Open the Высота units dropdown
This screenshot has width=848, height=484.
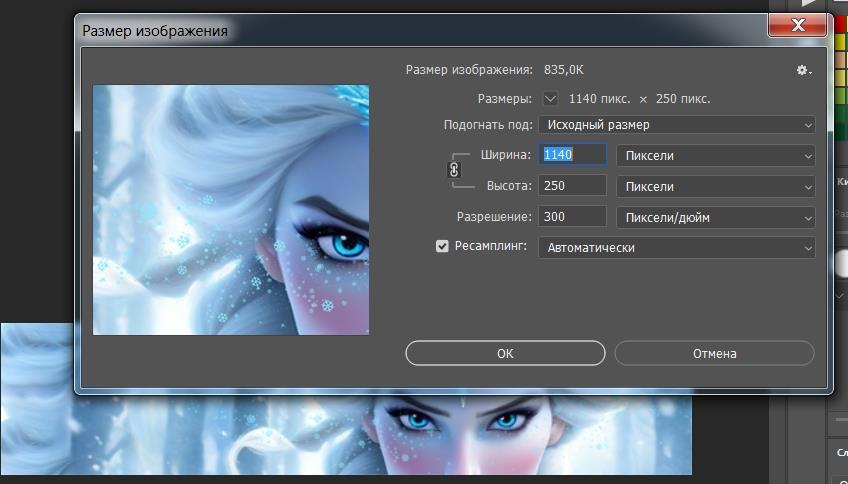click(x=716, y=187)
